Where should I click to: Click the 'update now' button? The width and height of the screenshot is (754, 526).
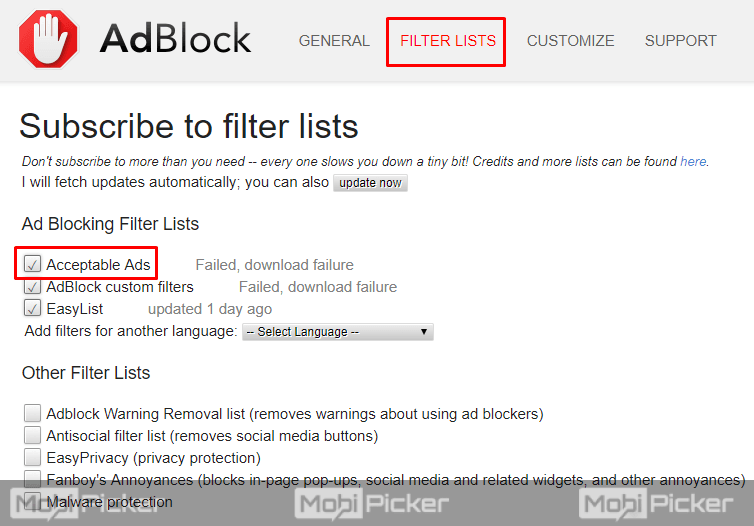pos(370,183)
